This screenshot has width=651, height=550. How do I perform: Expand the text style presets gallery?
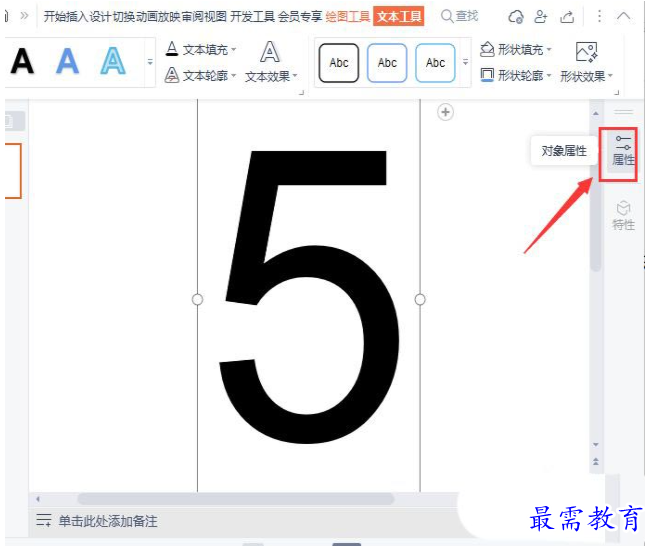150,62
